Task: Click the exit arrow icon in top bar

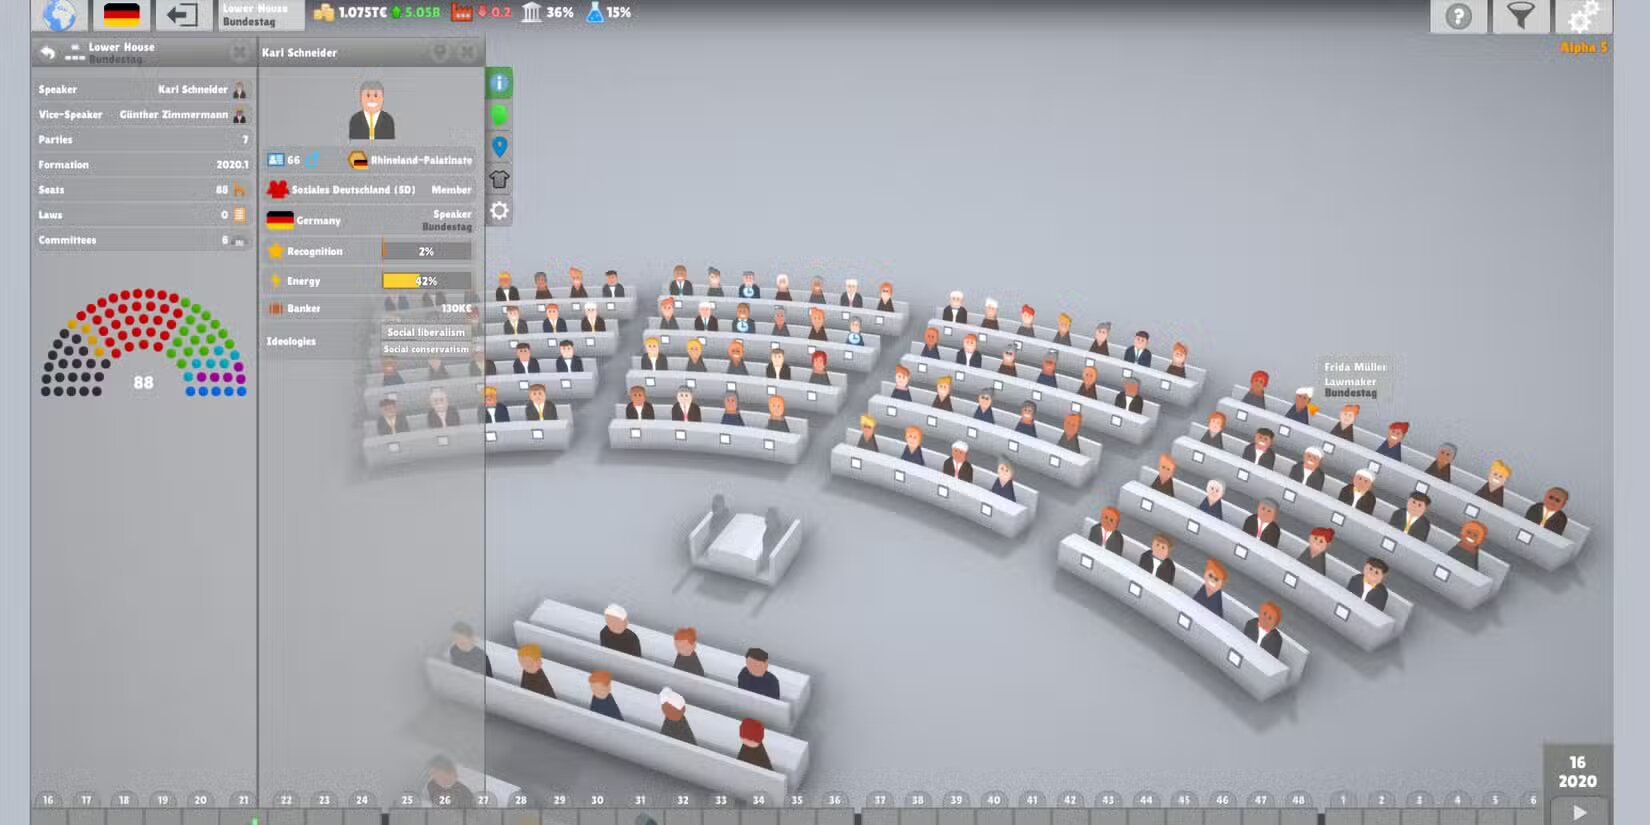Action: pyautogui.click(x=182, y=15)
